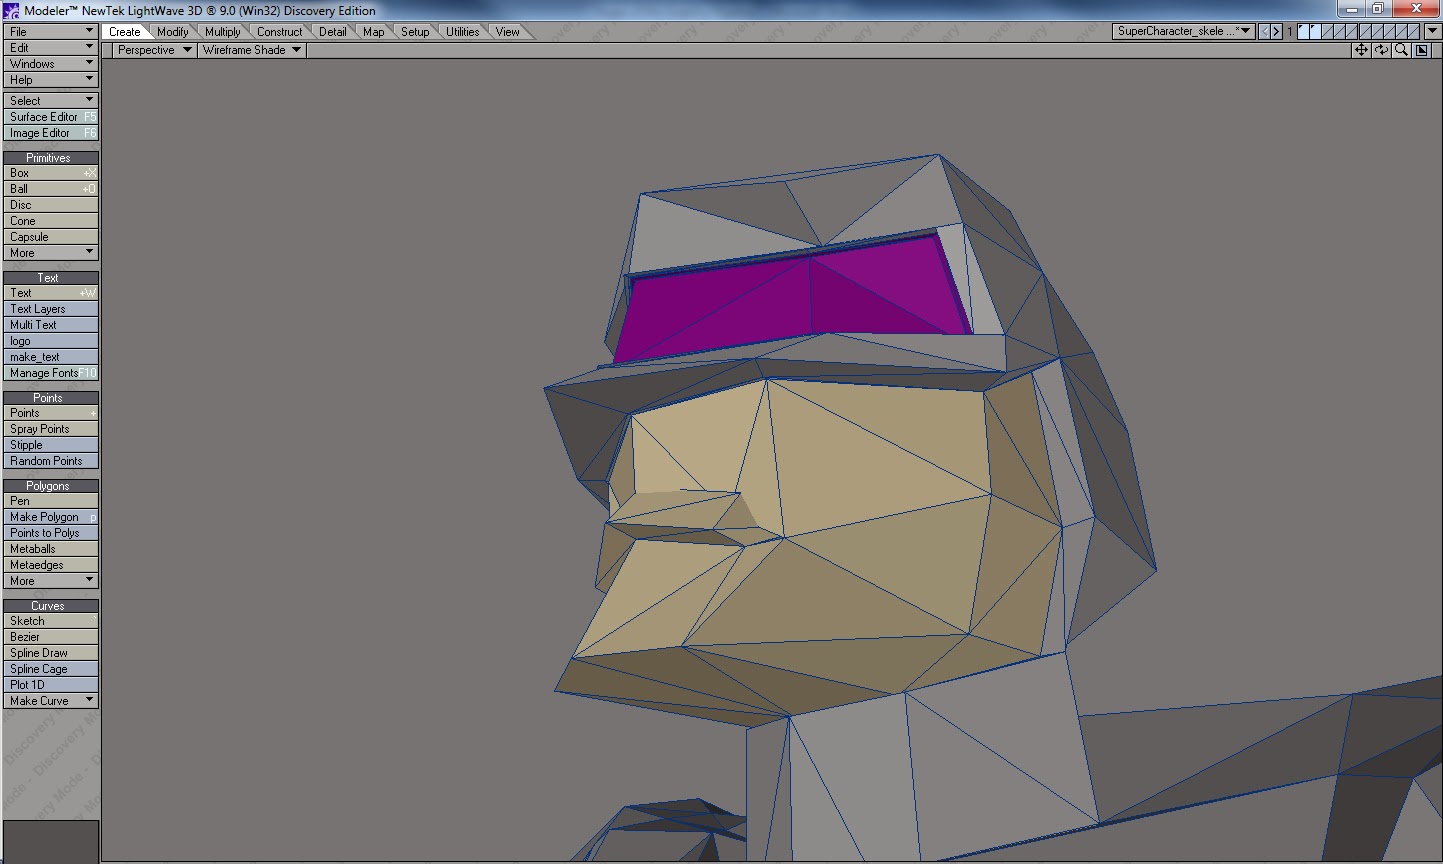
Task: Select the first layer slot in the layer bank
Action: pos(1303,31)
